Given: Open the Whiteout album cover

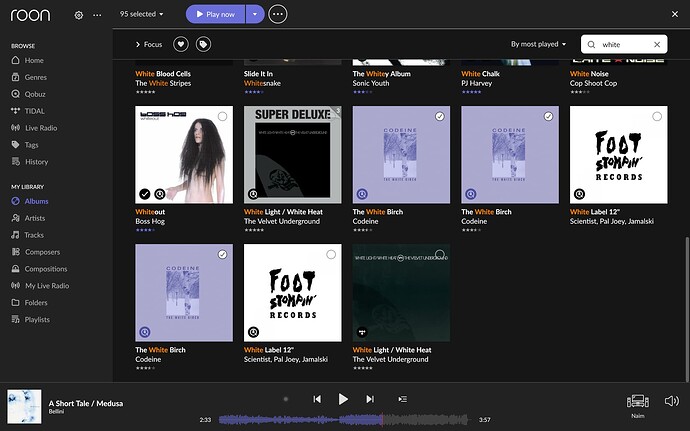Looking at the screenshot, I should (x=184, y=155).
